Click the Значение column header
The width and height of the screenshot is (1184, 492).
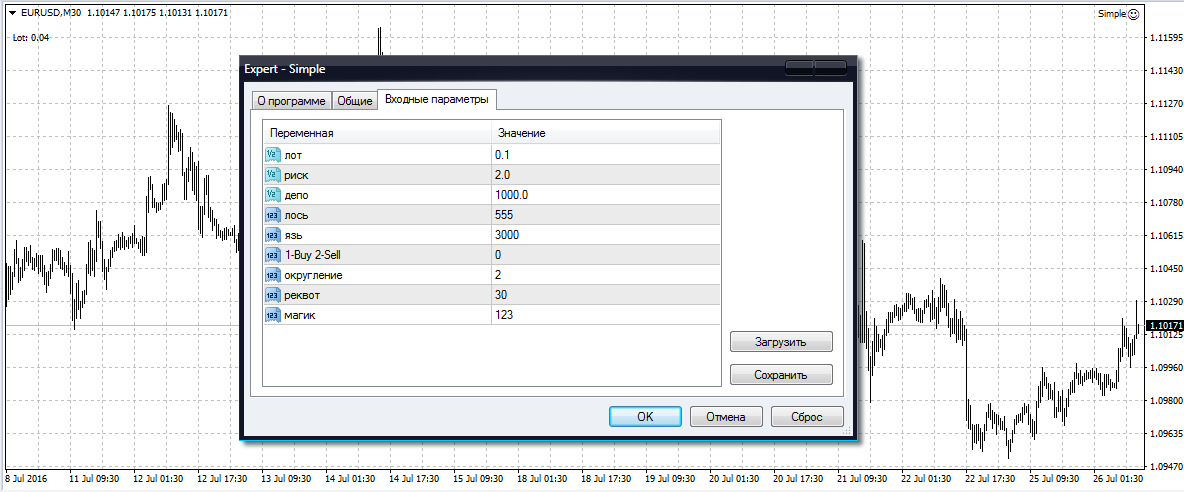coord(605,134)
